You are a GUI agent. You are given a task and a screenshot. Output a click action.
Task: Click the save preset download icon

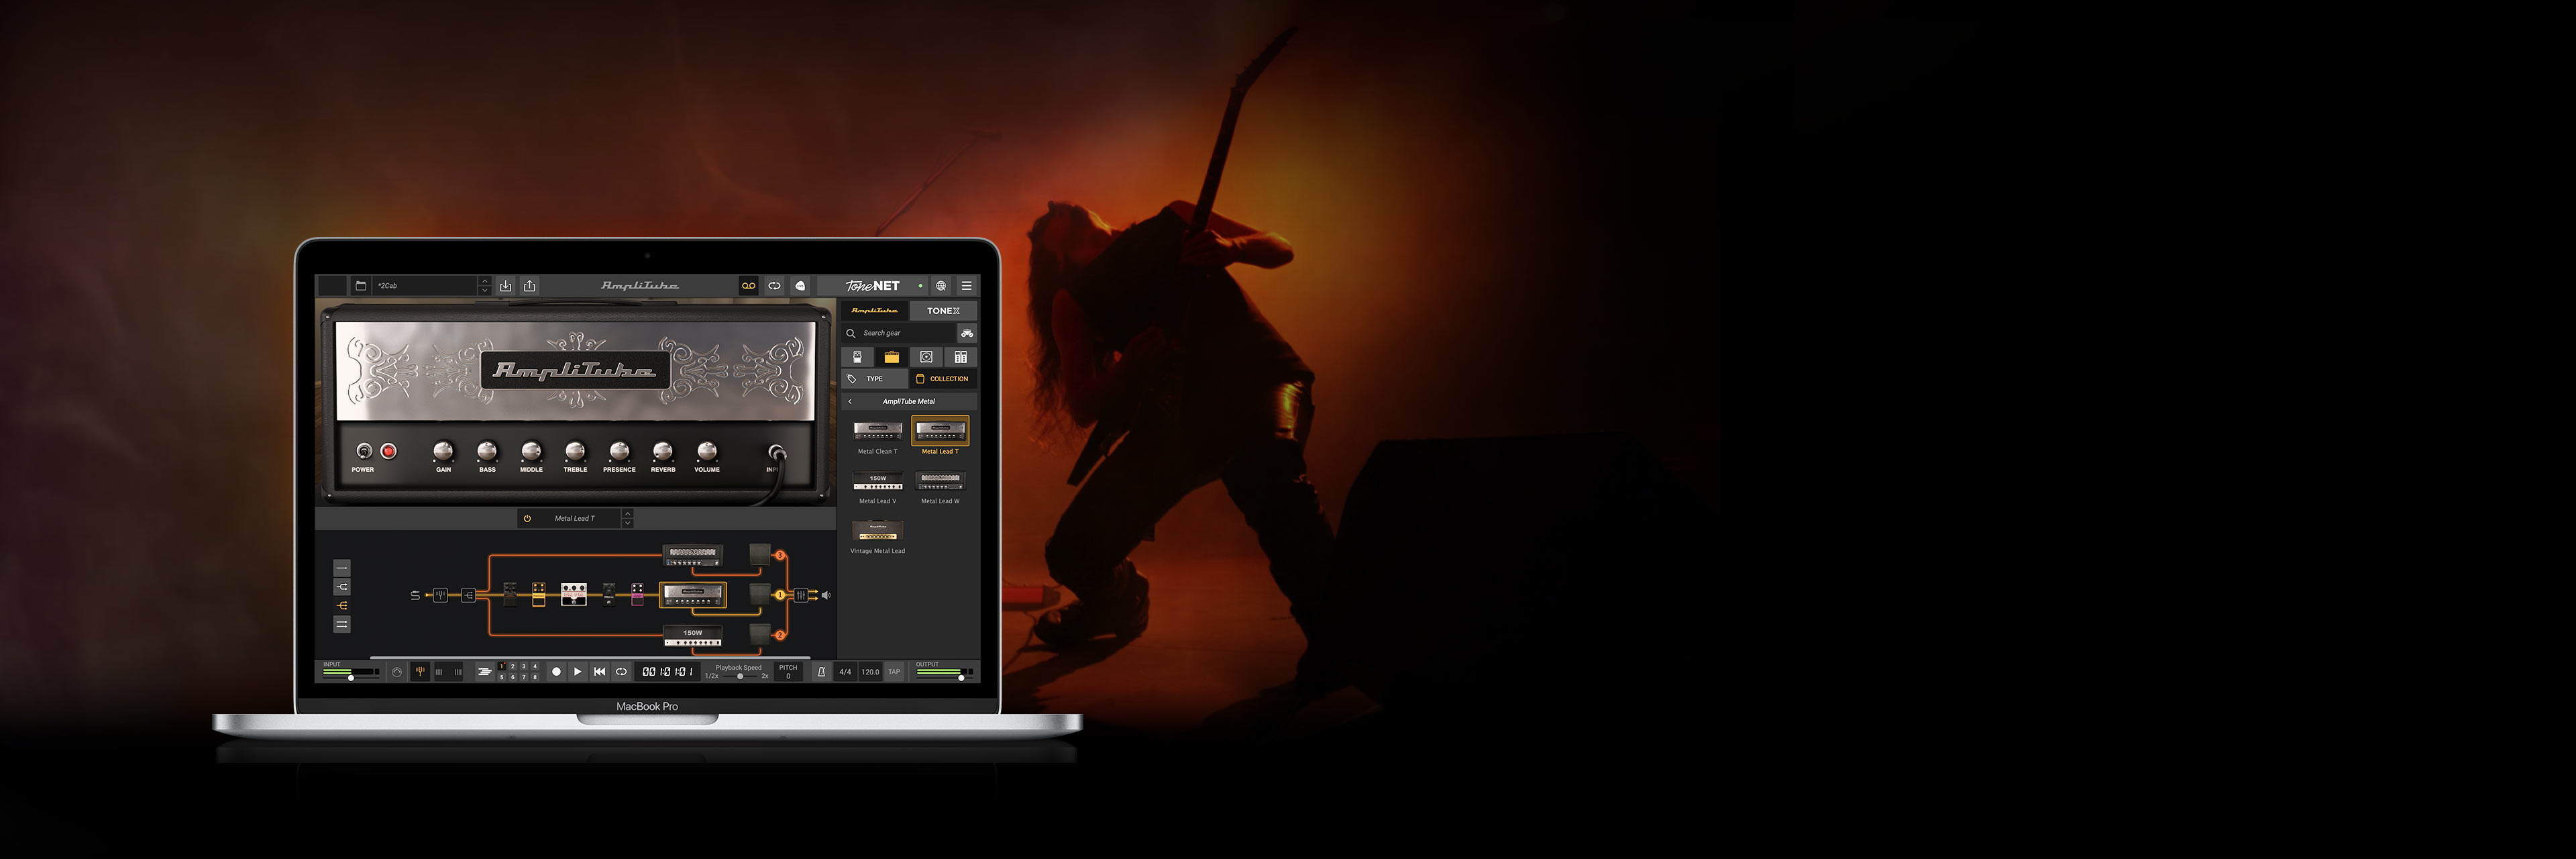click(x=506, y=286)
